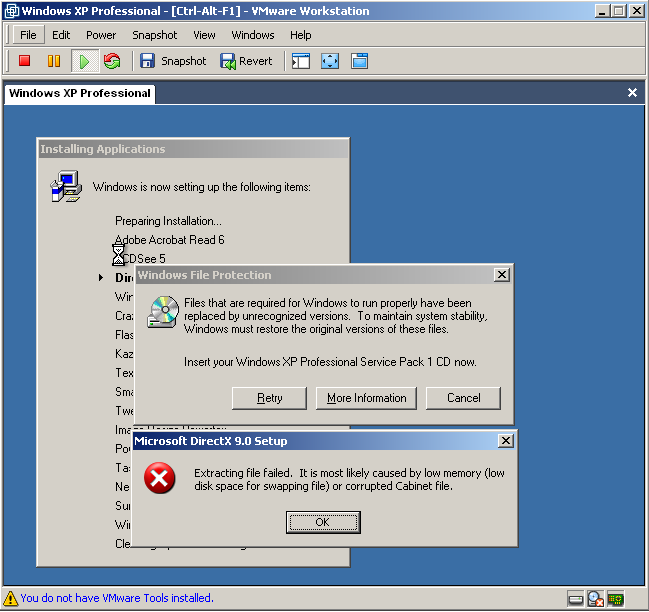Screen dimensions: 649x612
Task: Open the View menu
Action: (x=204, y=35)
